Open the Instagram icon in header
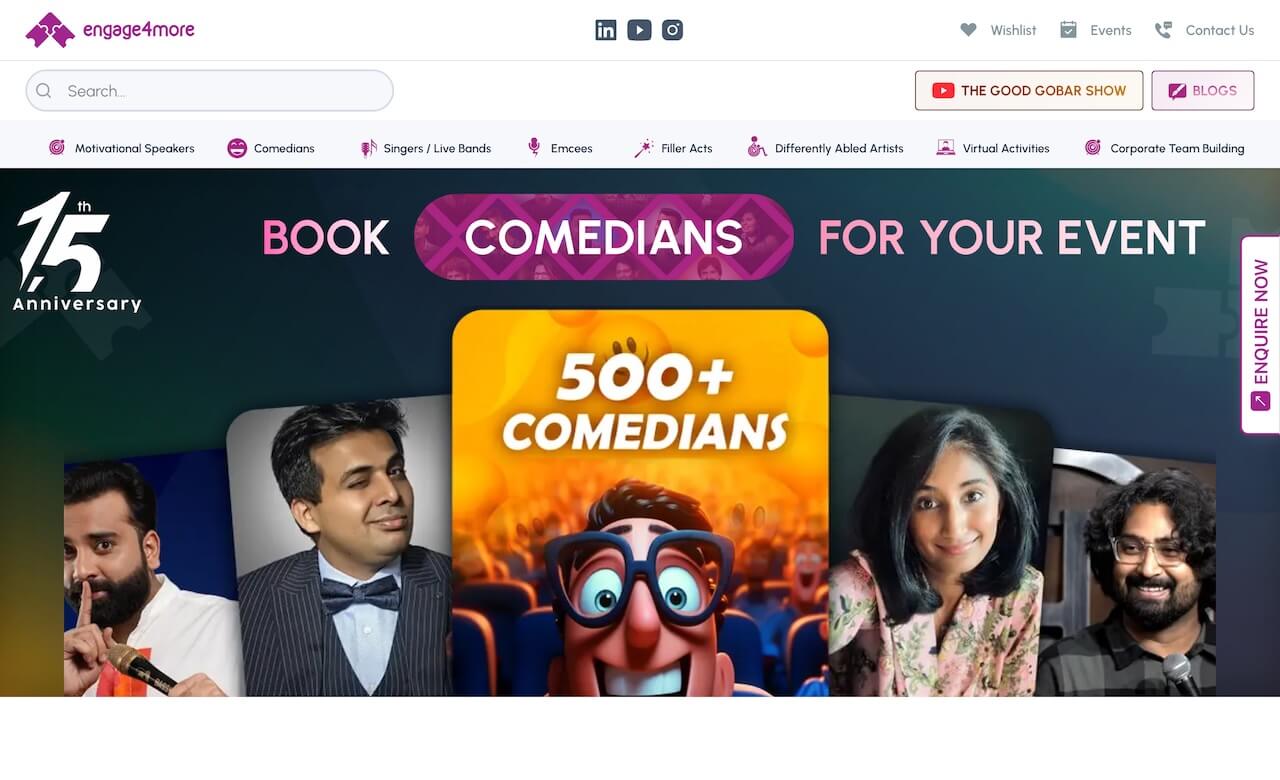 (673, 30)
